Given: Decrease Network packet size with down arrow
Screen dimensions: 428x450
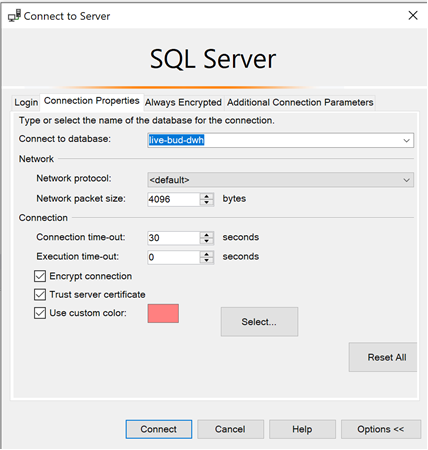Looking at the screenshot, I should 207,202.
